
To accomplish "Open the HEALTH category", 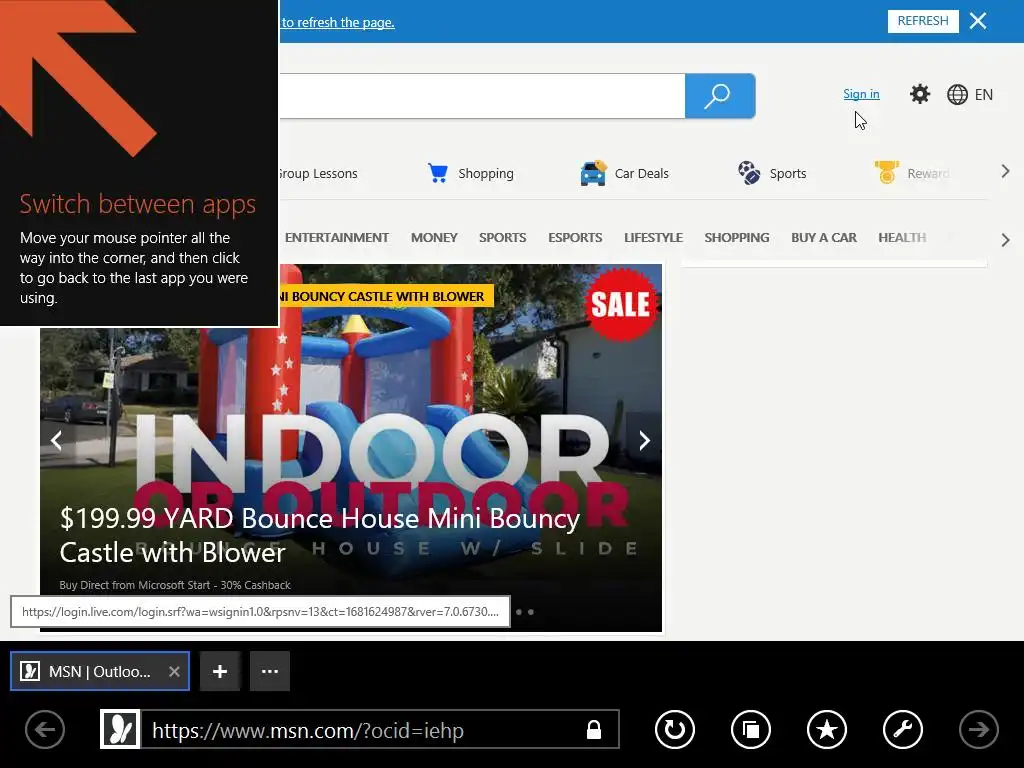I will [902, 238].
